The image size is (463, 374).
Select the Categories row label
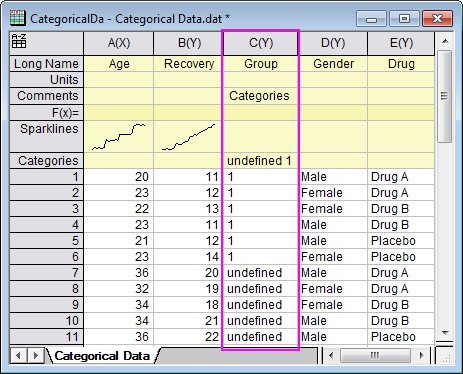[x=46, y=161]
